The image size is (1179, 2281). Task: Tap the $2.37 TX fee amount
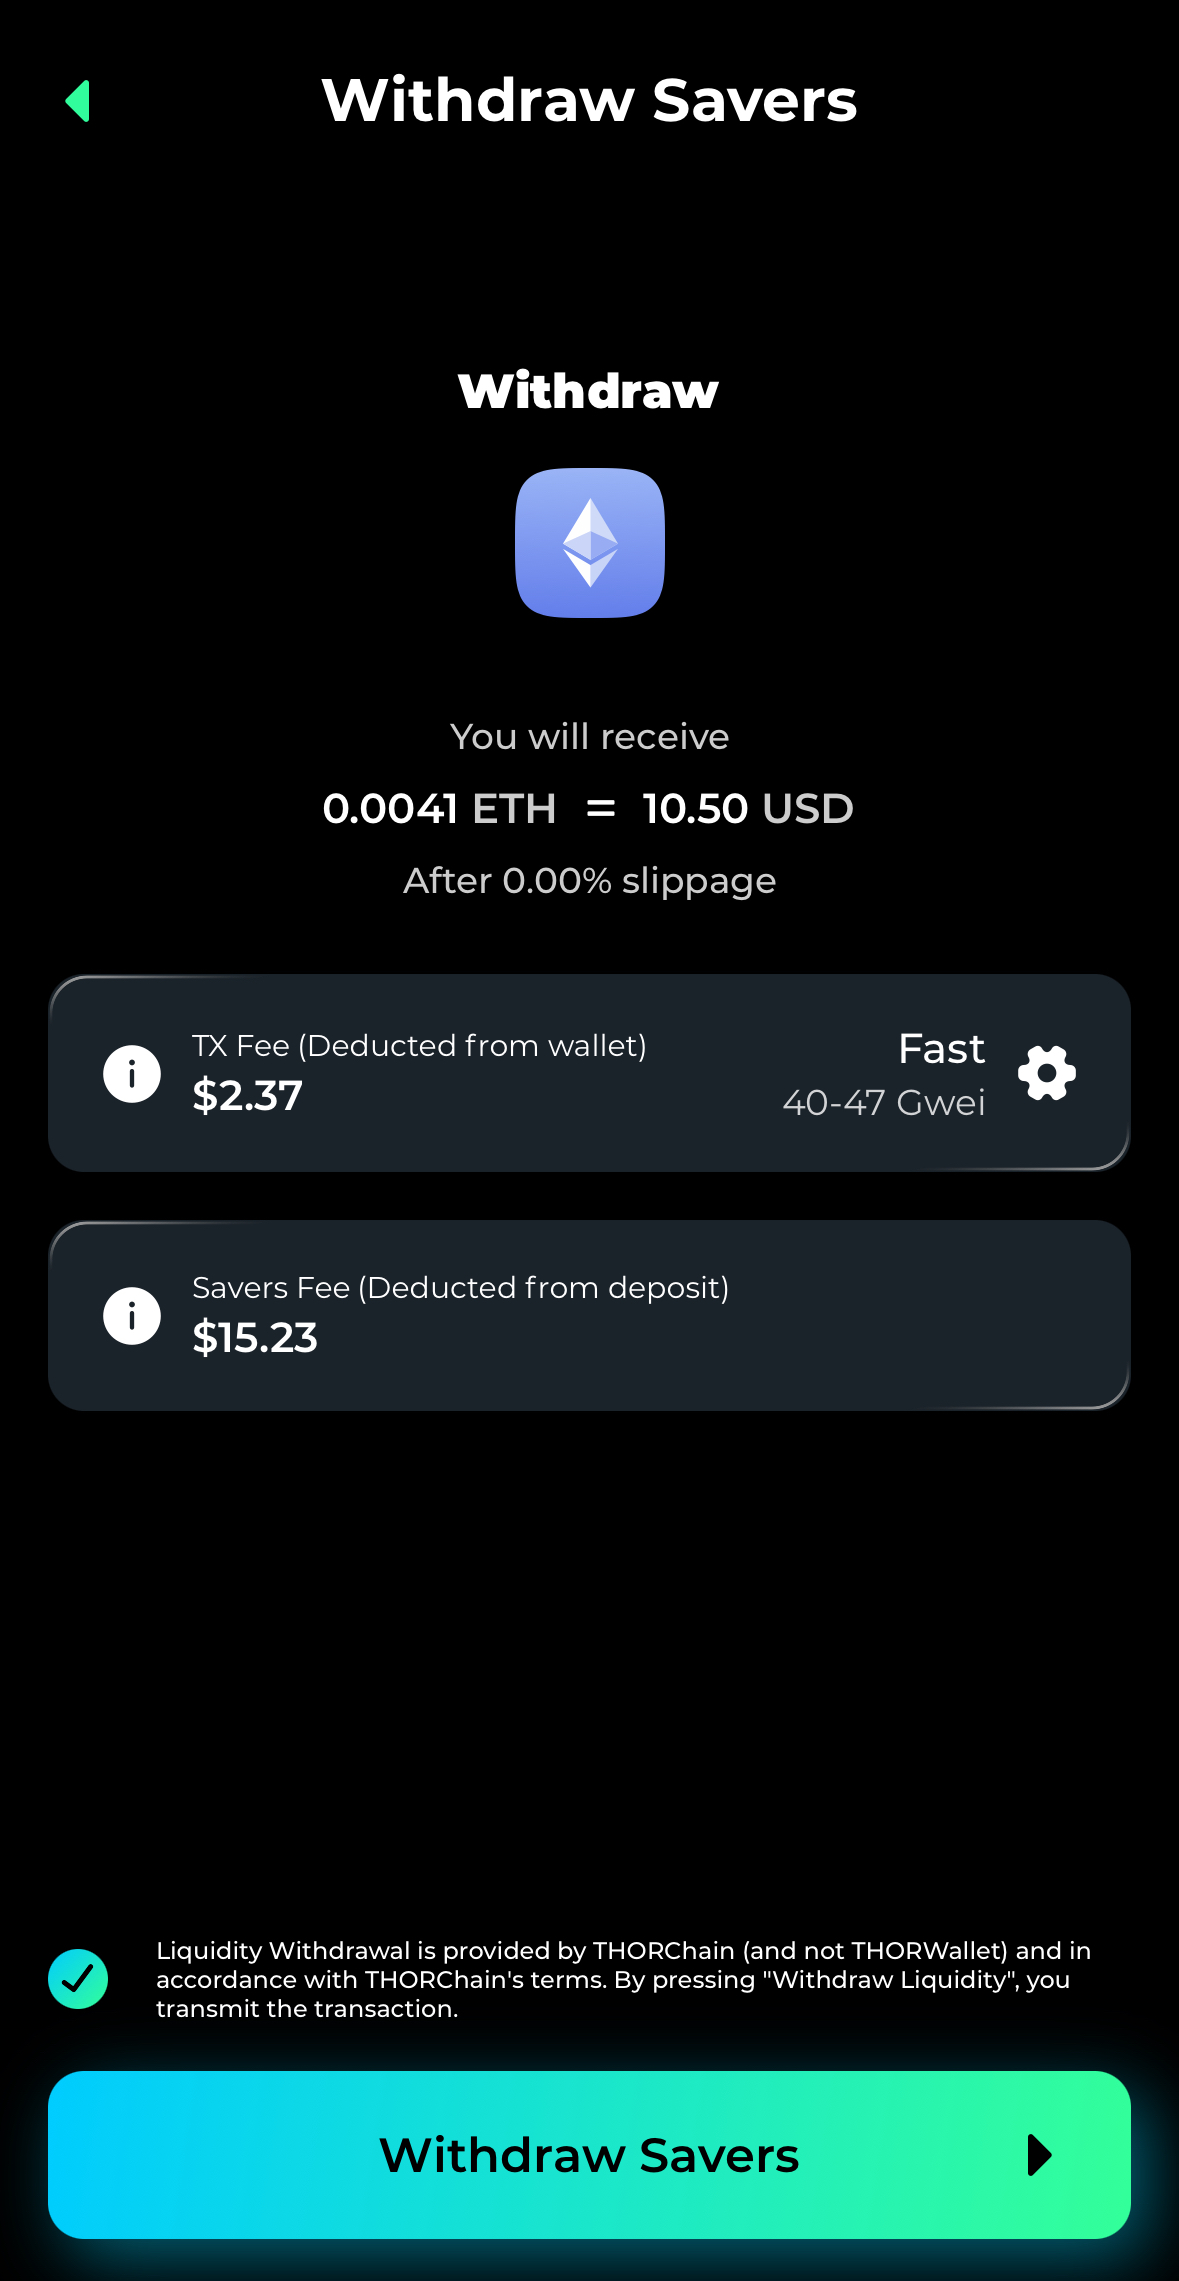(x=247, y=1096)
